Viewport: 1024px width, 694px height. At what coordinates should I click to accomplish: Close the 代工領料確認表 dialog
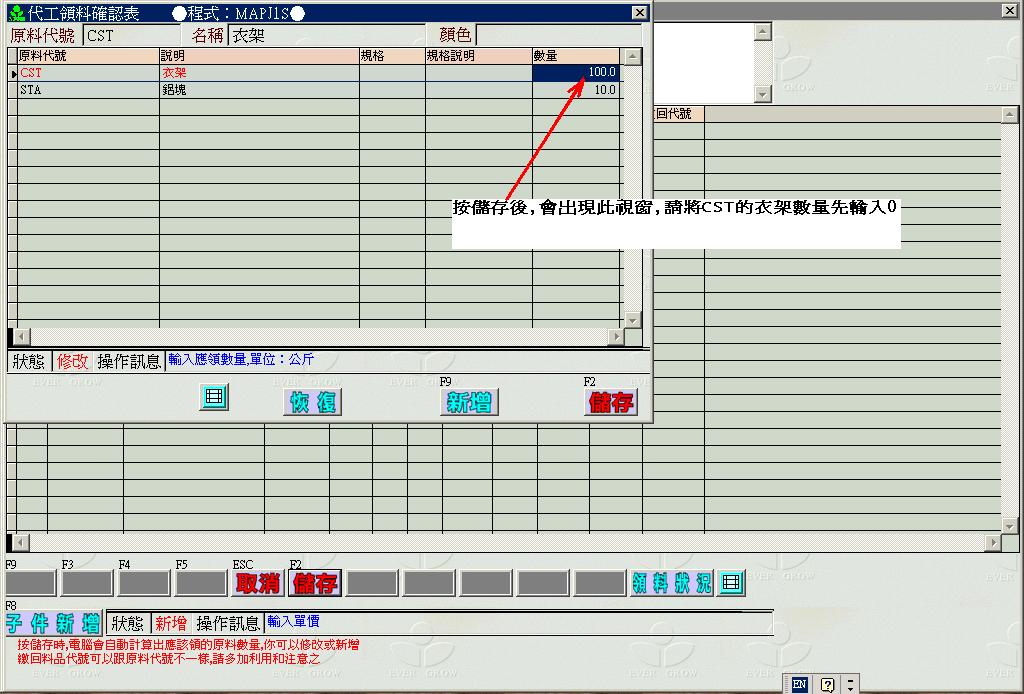pos(640,13)
